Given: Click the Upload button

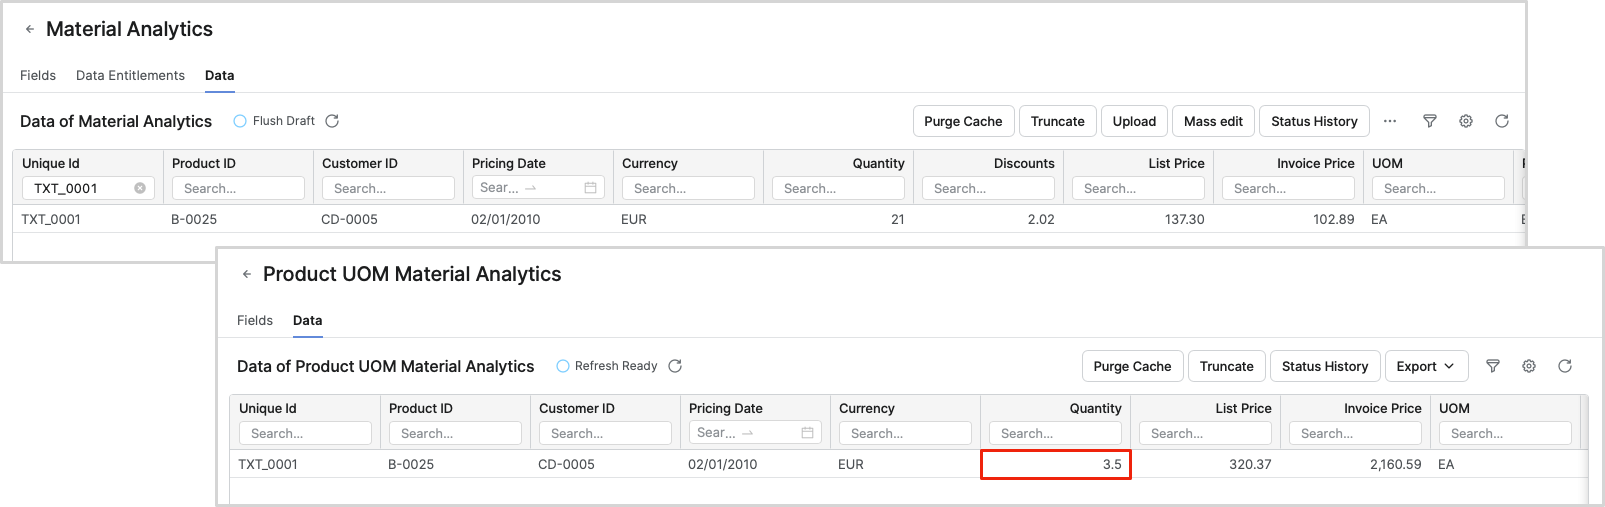Looking at the screenshot, I should (1134, 121).
